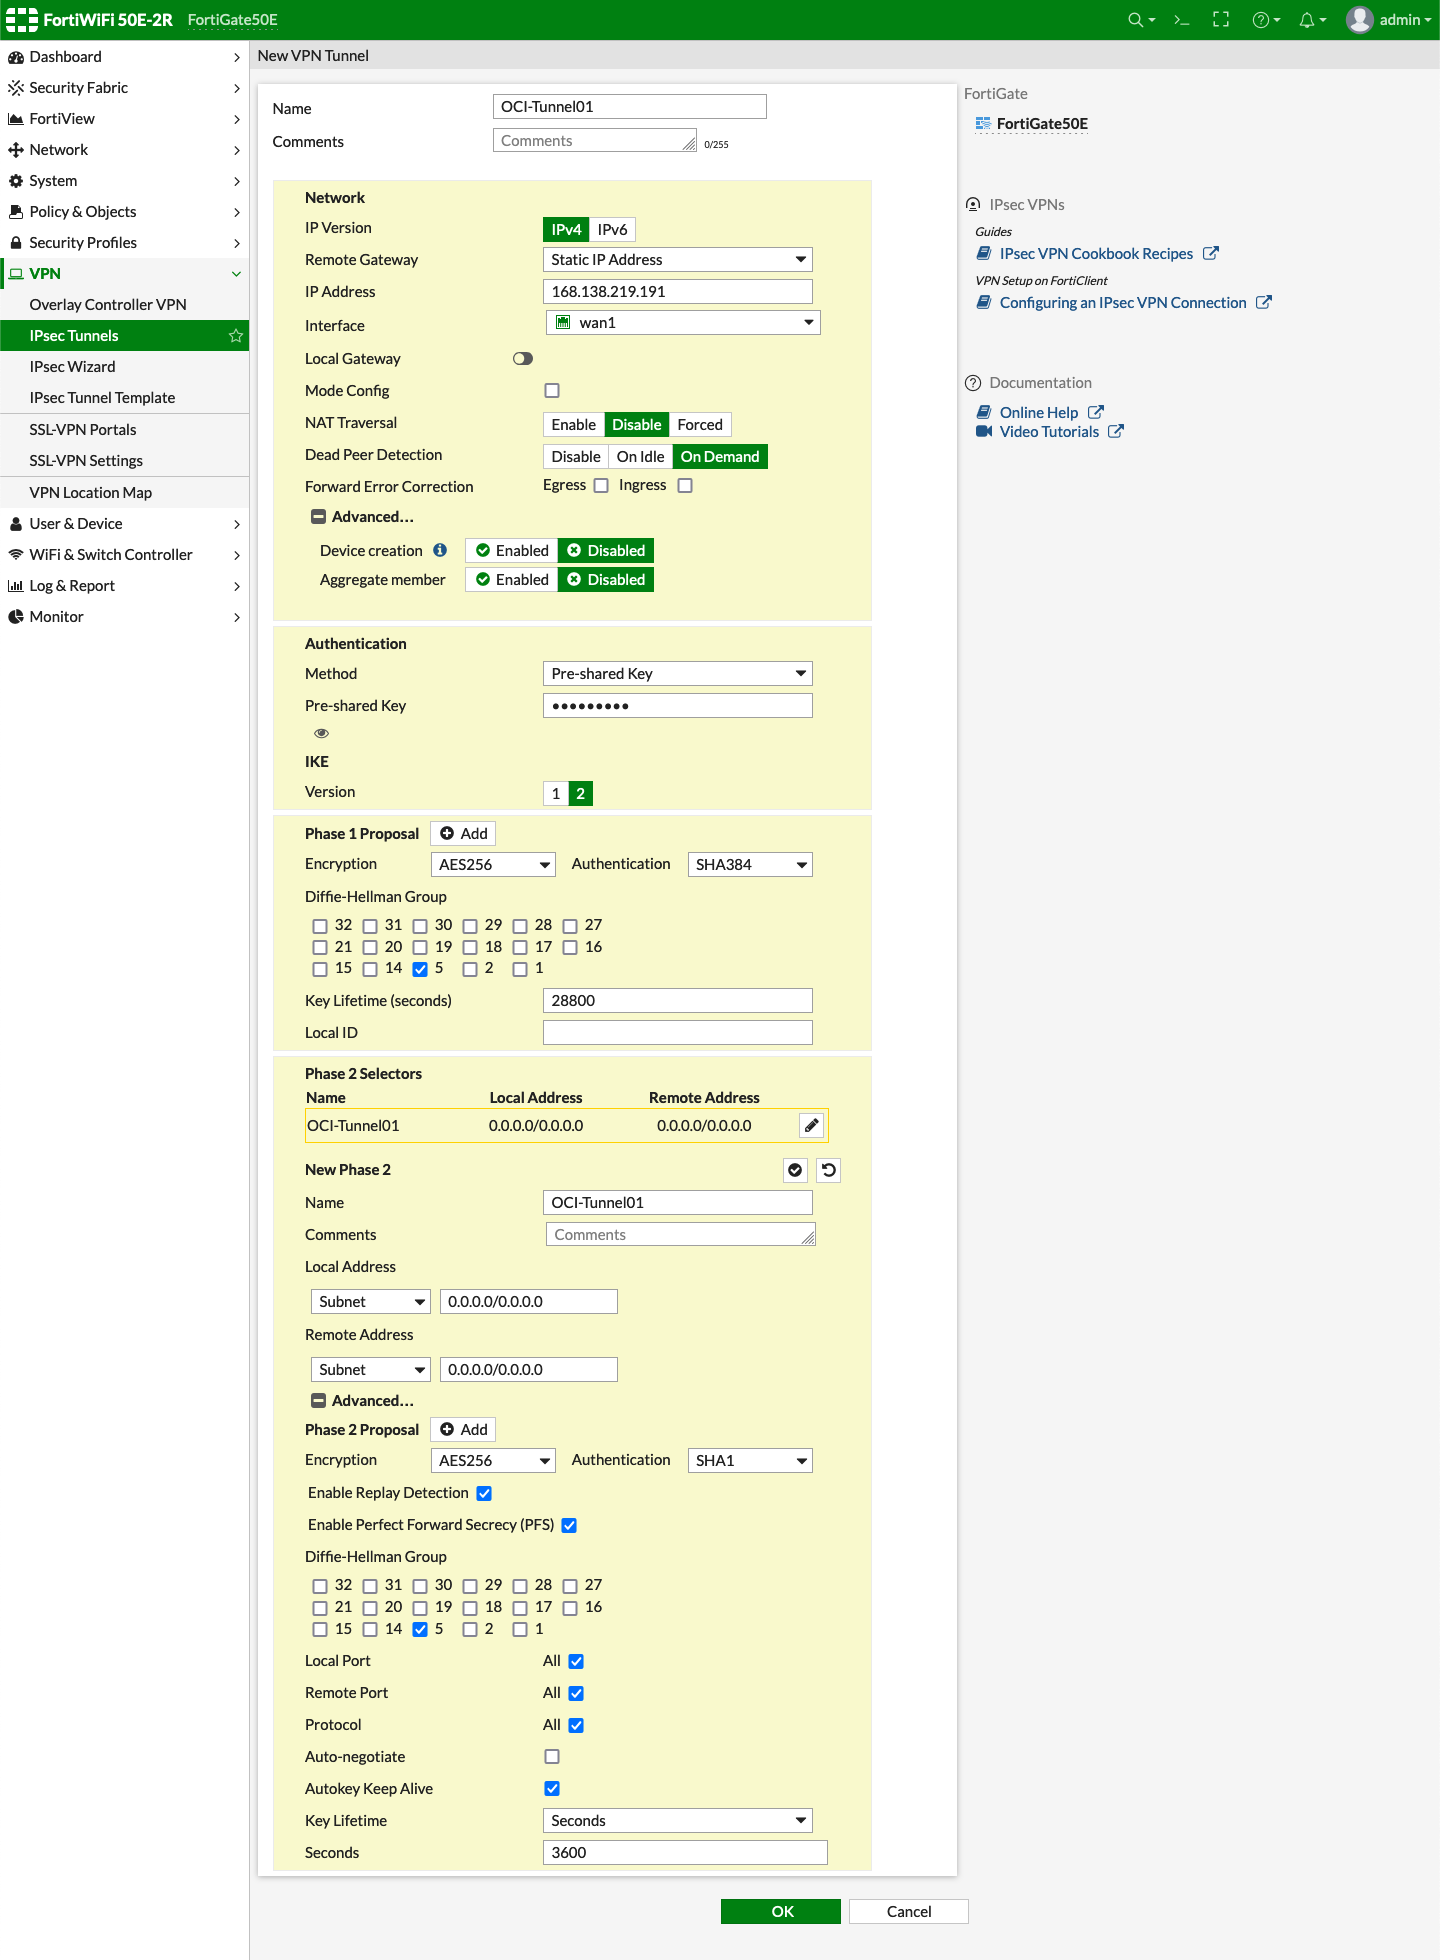Set NAT Traversal to Forced

(x=700, y=425)
